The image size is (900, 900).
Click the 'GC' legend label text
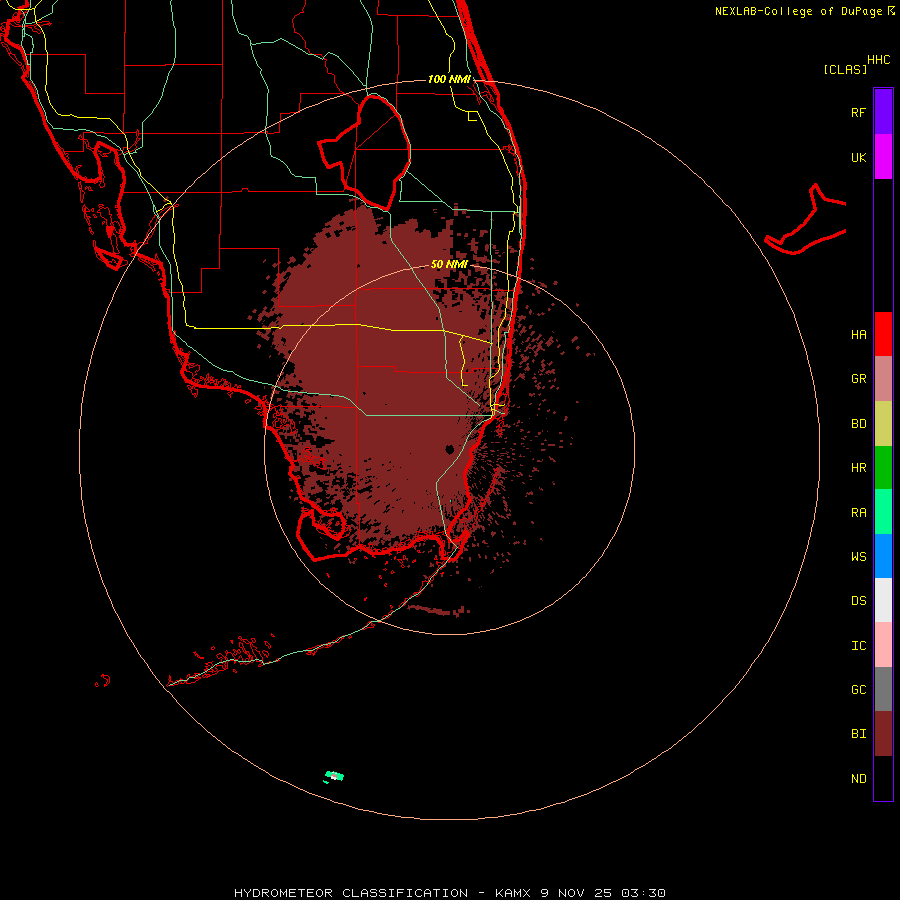coord(858,690)
